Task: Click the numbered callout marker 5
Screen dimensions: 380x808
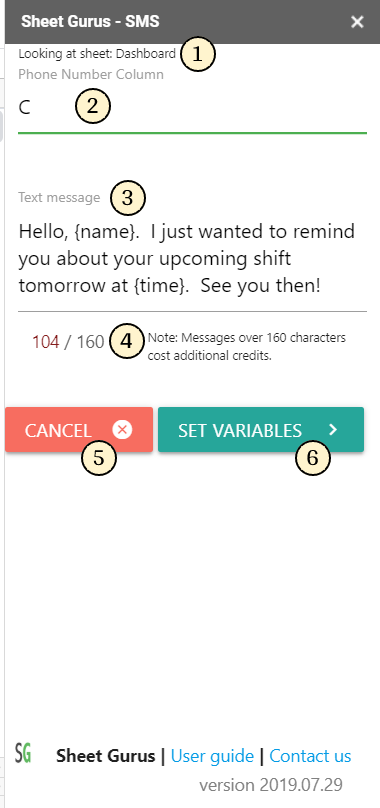Action: [99, 457]
